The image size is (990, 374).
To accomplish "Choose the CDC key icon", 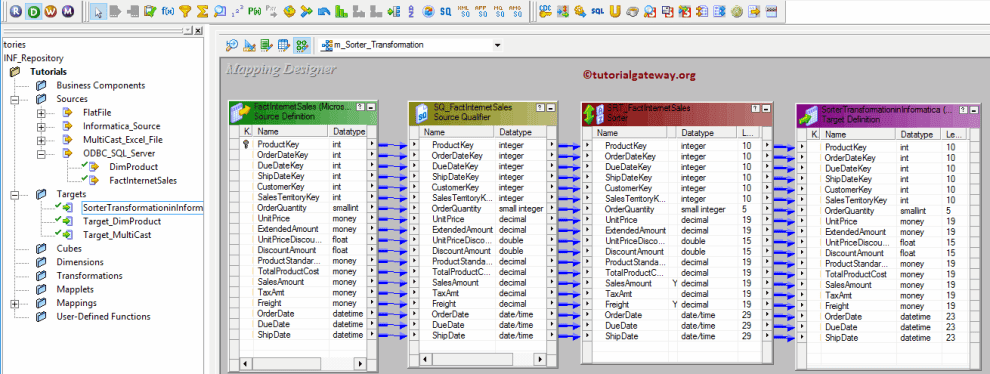I will coord(545,11).
